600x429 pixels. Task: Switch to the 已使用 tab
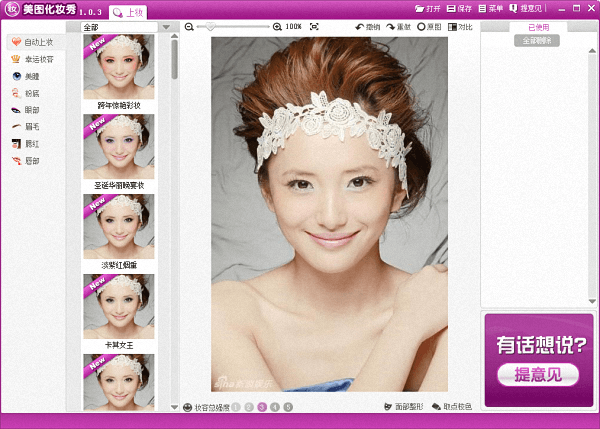[537, 27]
